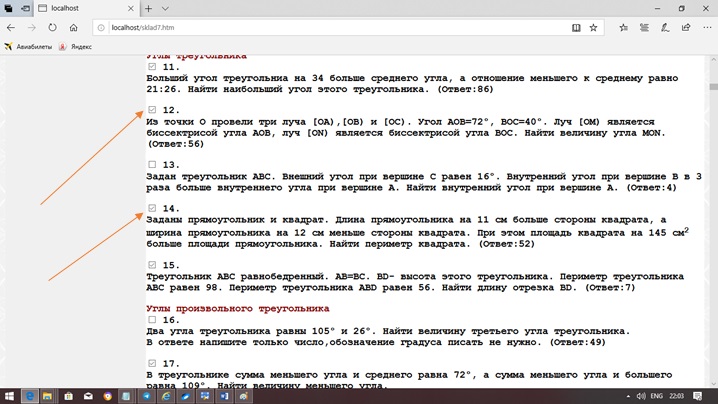The height and width of the screenshot is (404, 718).
Task: Add page to favorites with star icon
Action: pos(593,28)
